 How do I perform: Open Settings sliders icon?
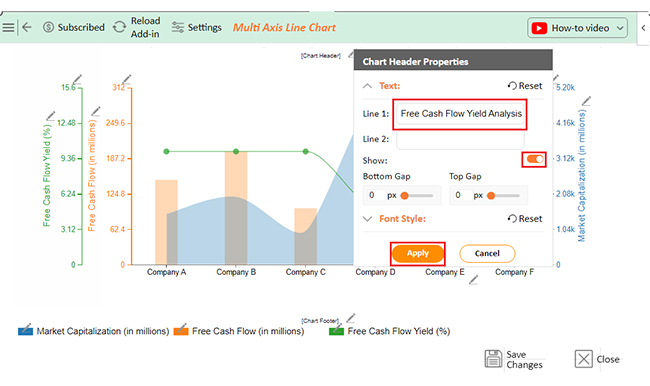click(178, 27)
